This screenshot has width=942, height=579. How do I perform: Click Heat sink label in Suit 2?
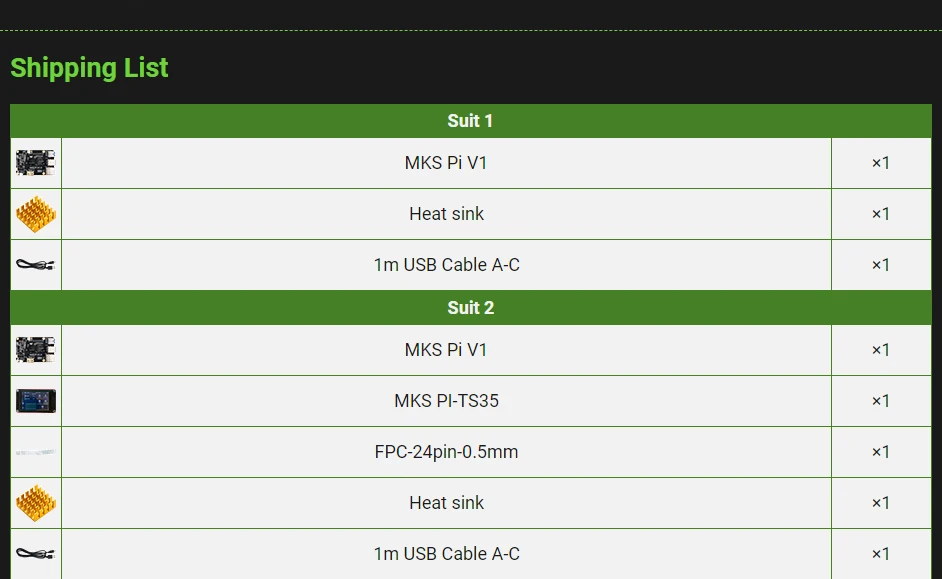(446, 503)
